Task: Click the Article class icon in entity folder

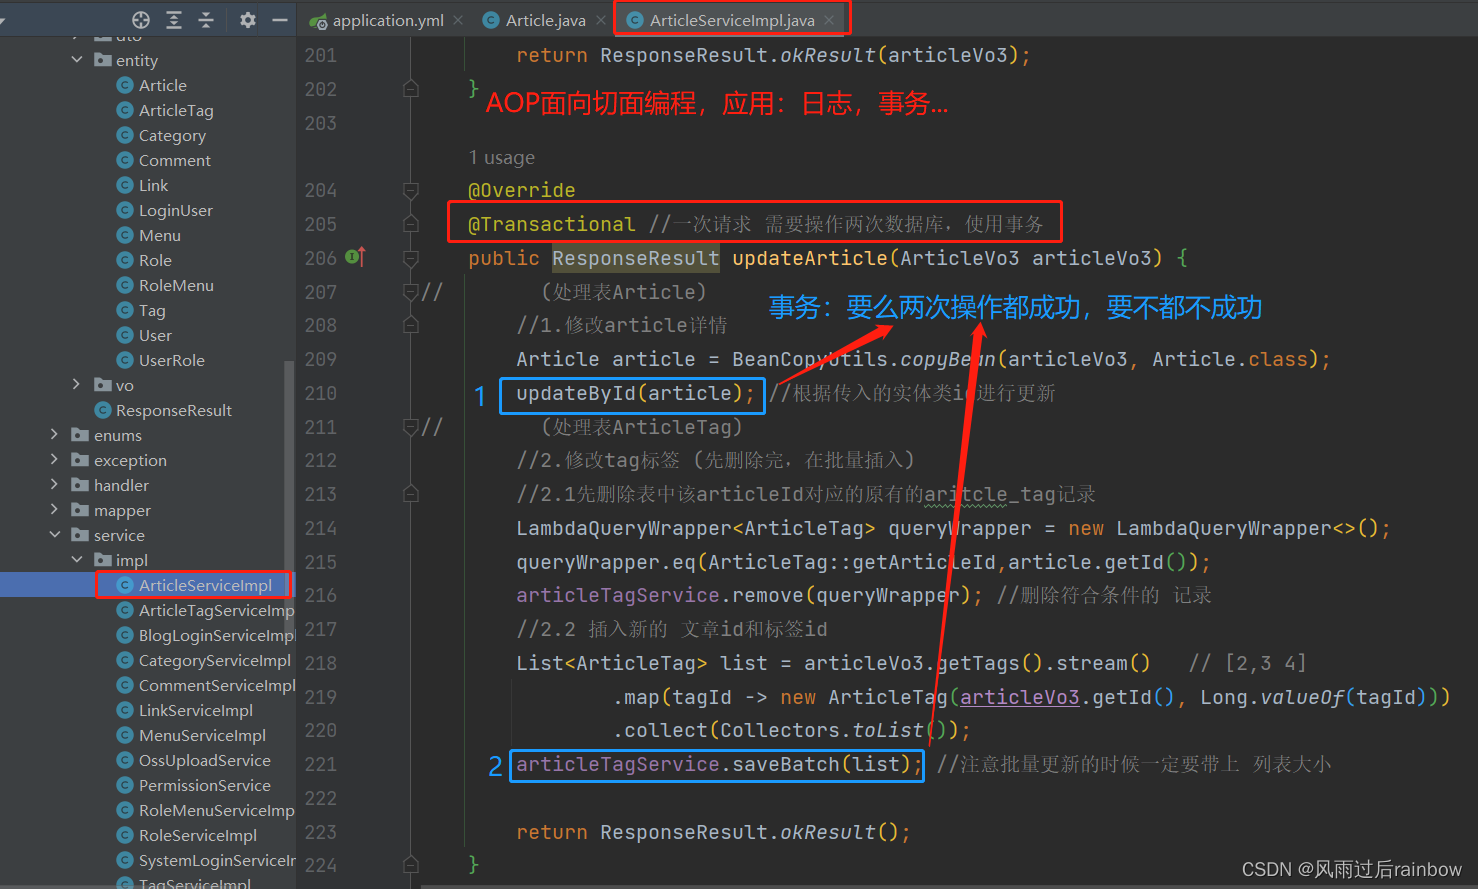Action: click(125, 85)
